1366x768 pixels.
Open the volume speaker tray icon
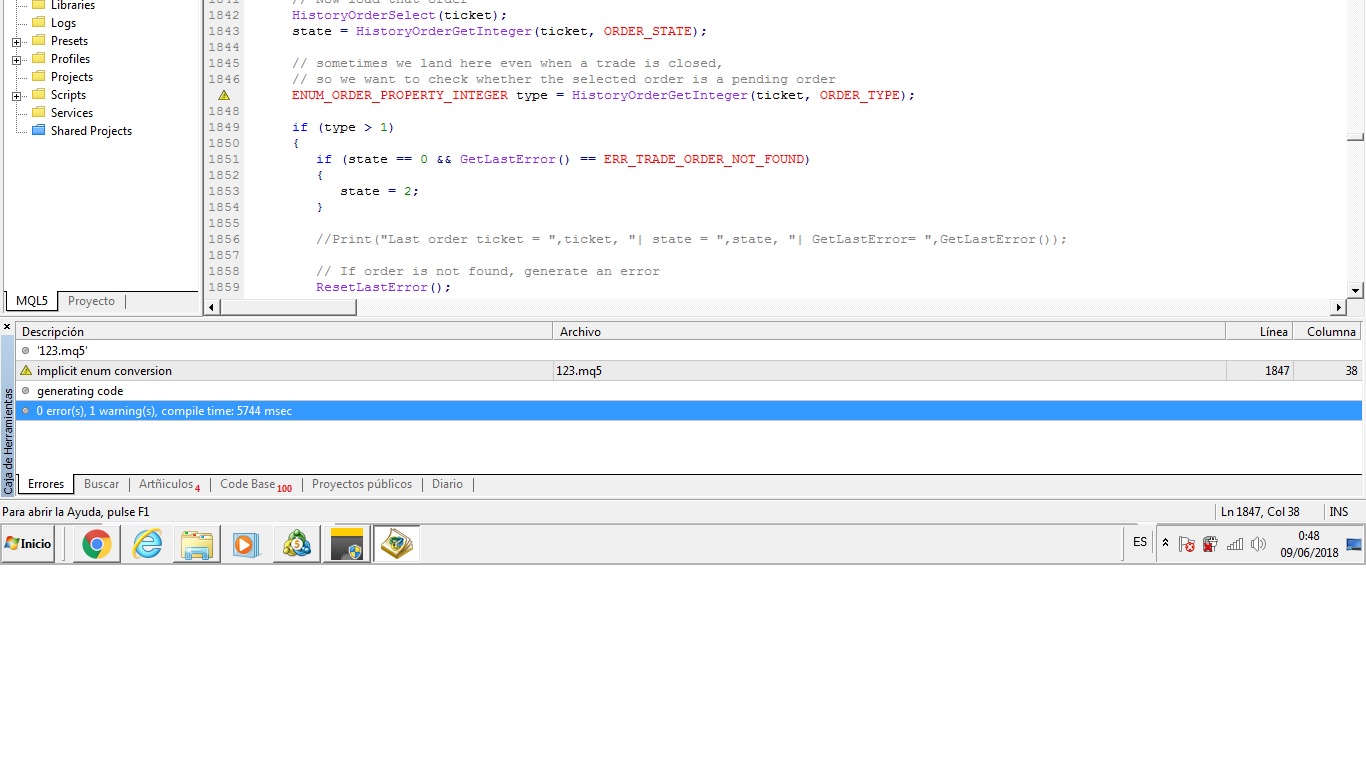1258,544
